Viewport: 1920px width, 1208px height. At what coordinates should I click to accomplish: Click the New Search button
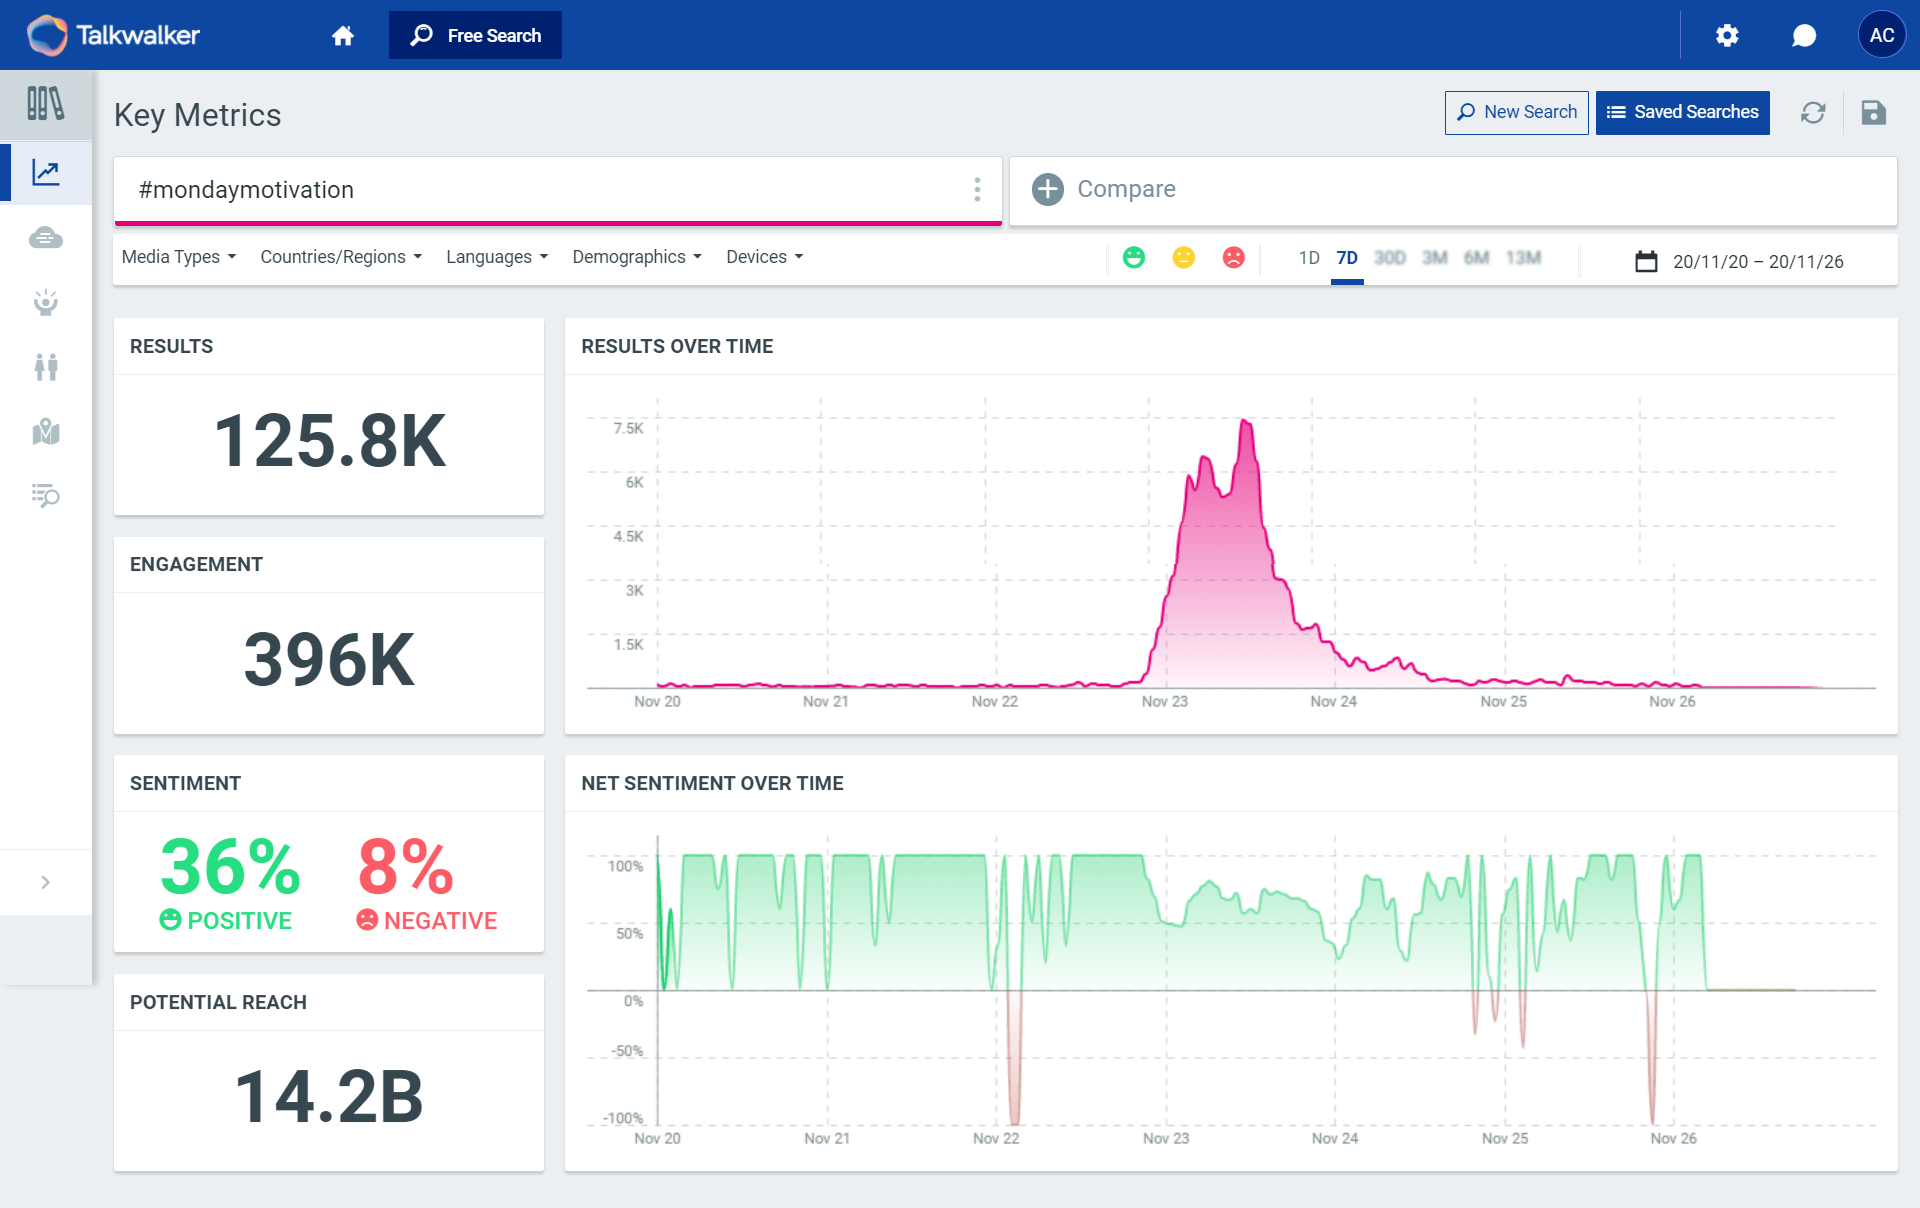click(1516, 112)
